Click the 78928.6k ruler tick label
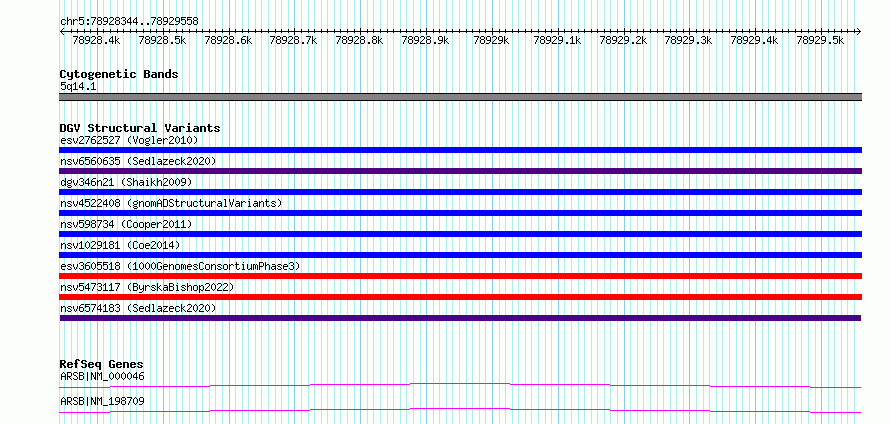 228,40
